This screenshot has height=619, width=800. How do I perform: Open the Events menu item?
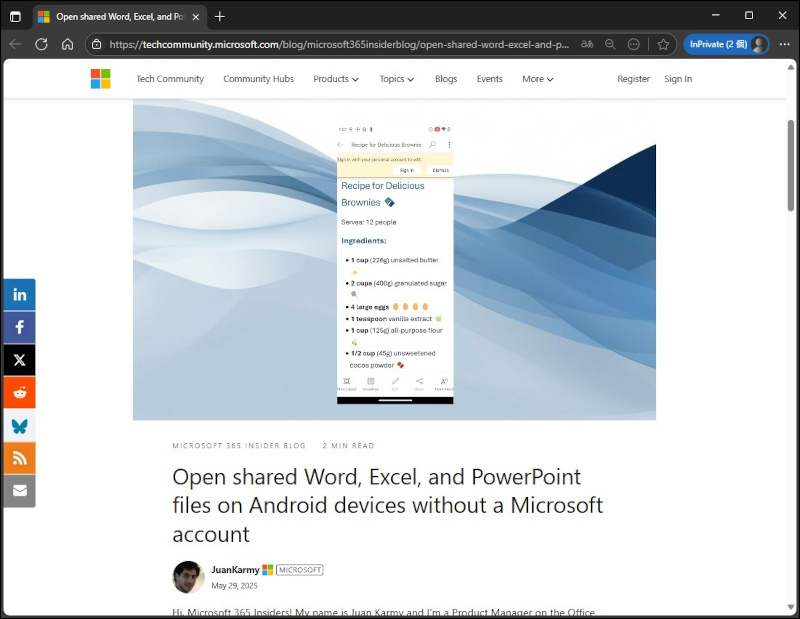coord(489,79)
